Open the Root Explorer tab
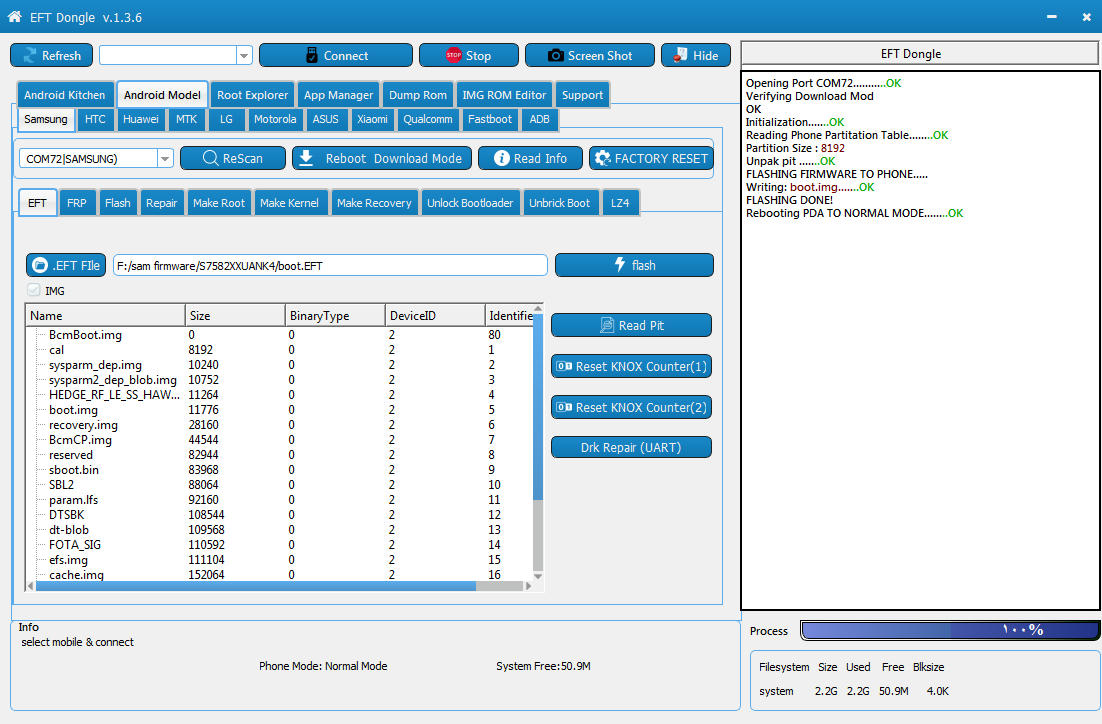 tap(252, 95)
